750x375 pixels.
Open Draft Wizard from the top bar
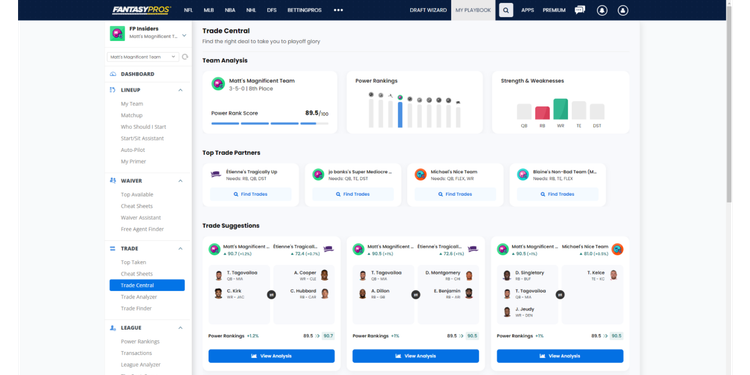pyautogui.click(x=428, y=10)
